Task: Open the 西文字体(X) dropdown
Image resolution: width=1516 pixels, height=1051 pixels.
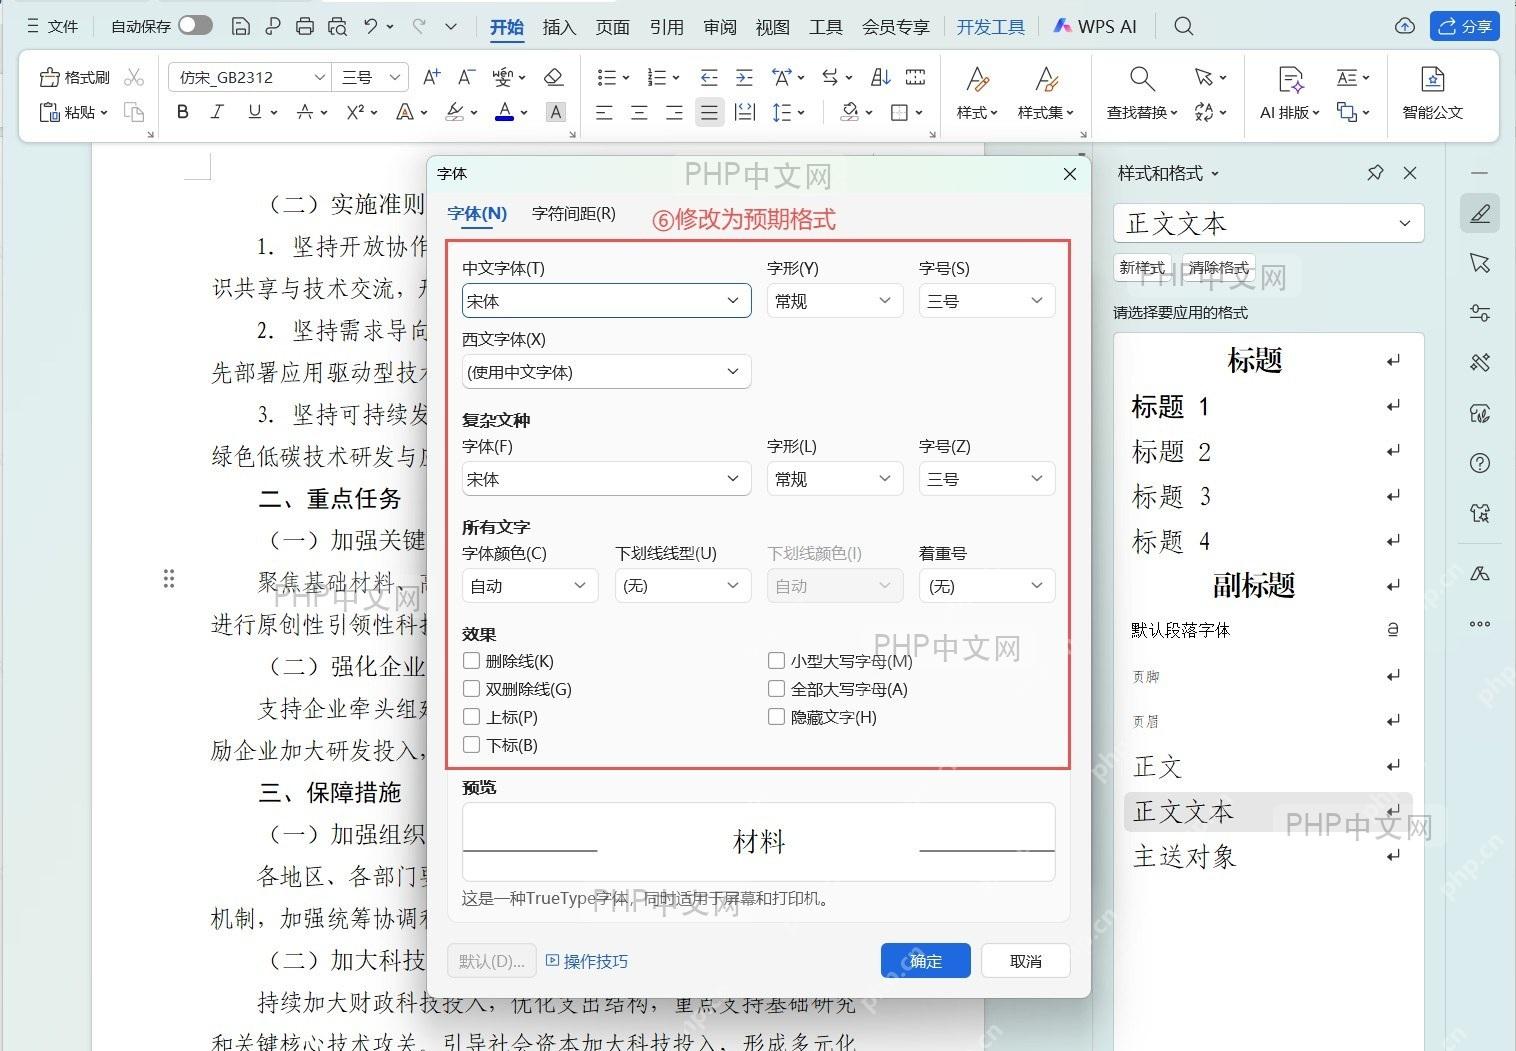Action: click(606, 372)
